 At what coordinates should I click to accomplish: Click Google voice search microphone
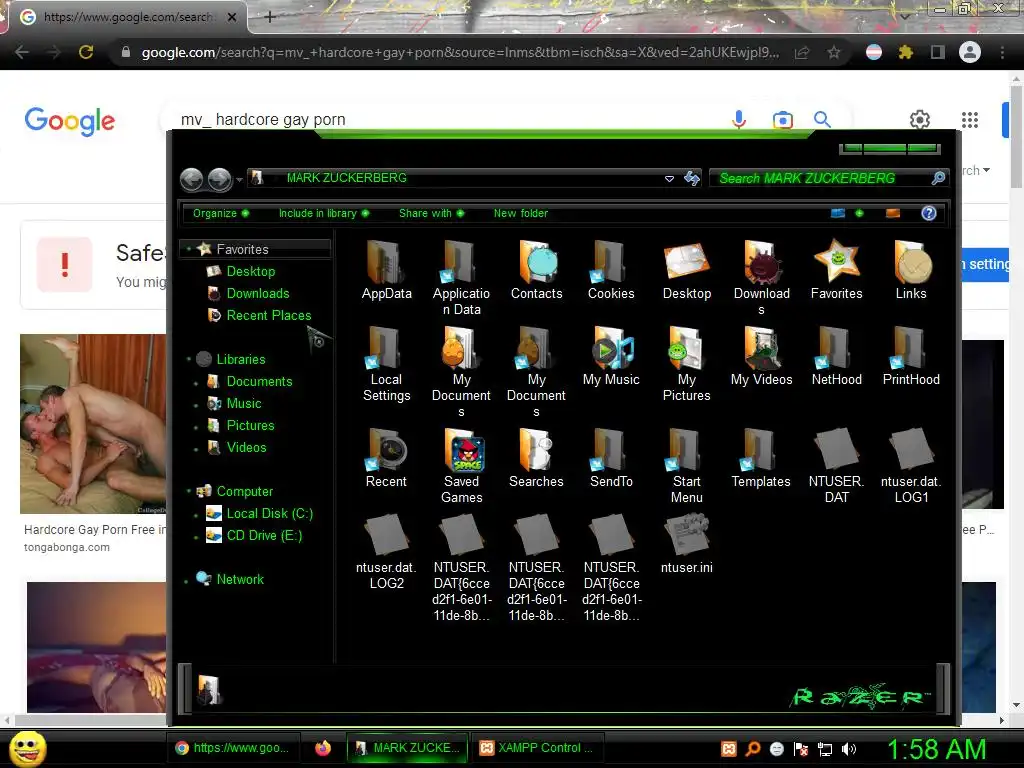[739, 120]
